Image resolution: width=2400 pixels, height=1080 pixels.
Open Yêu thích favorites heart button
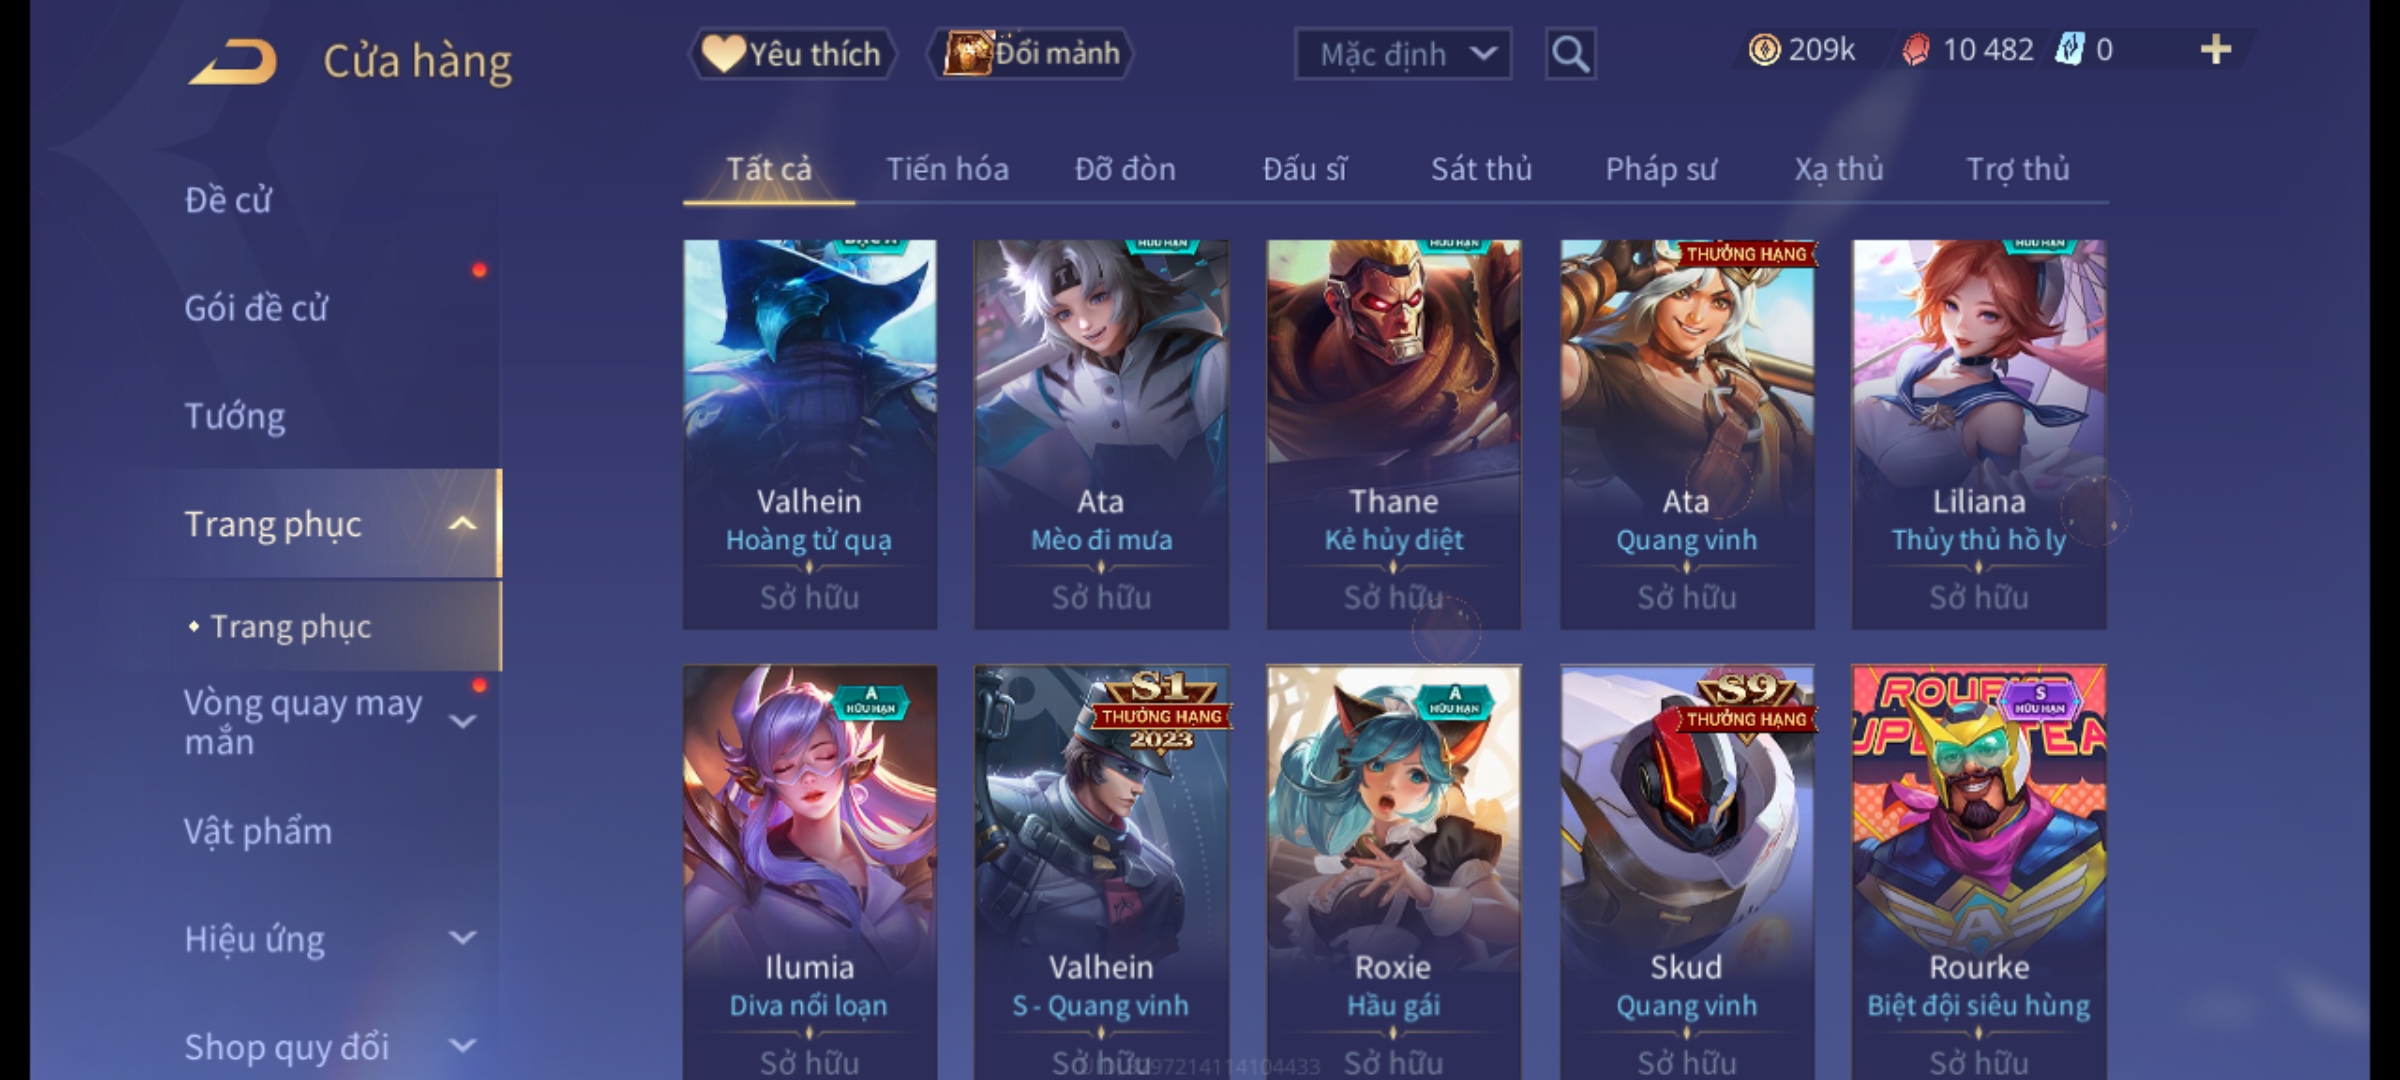792,54
